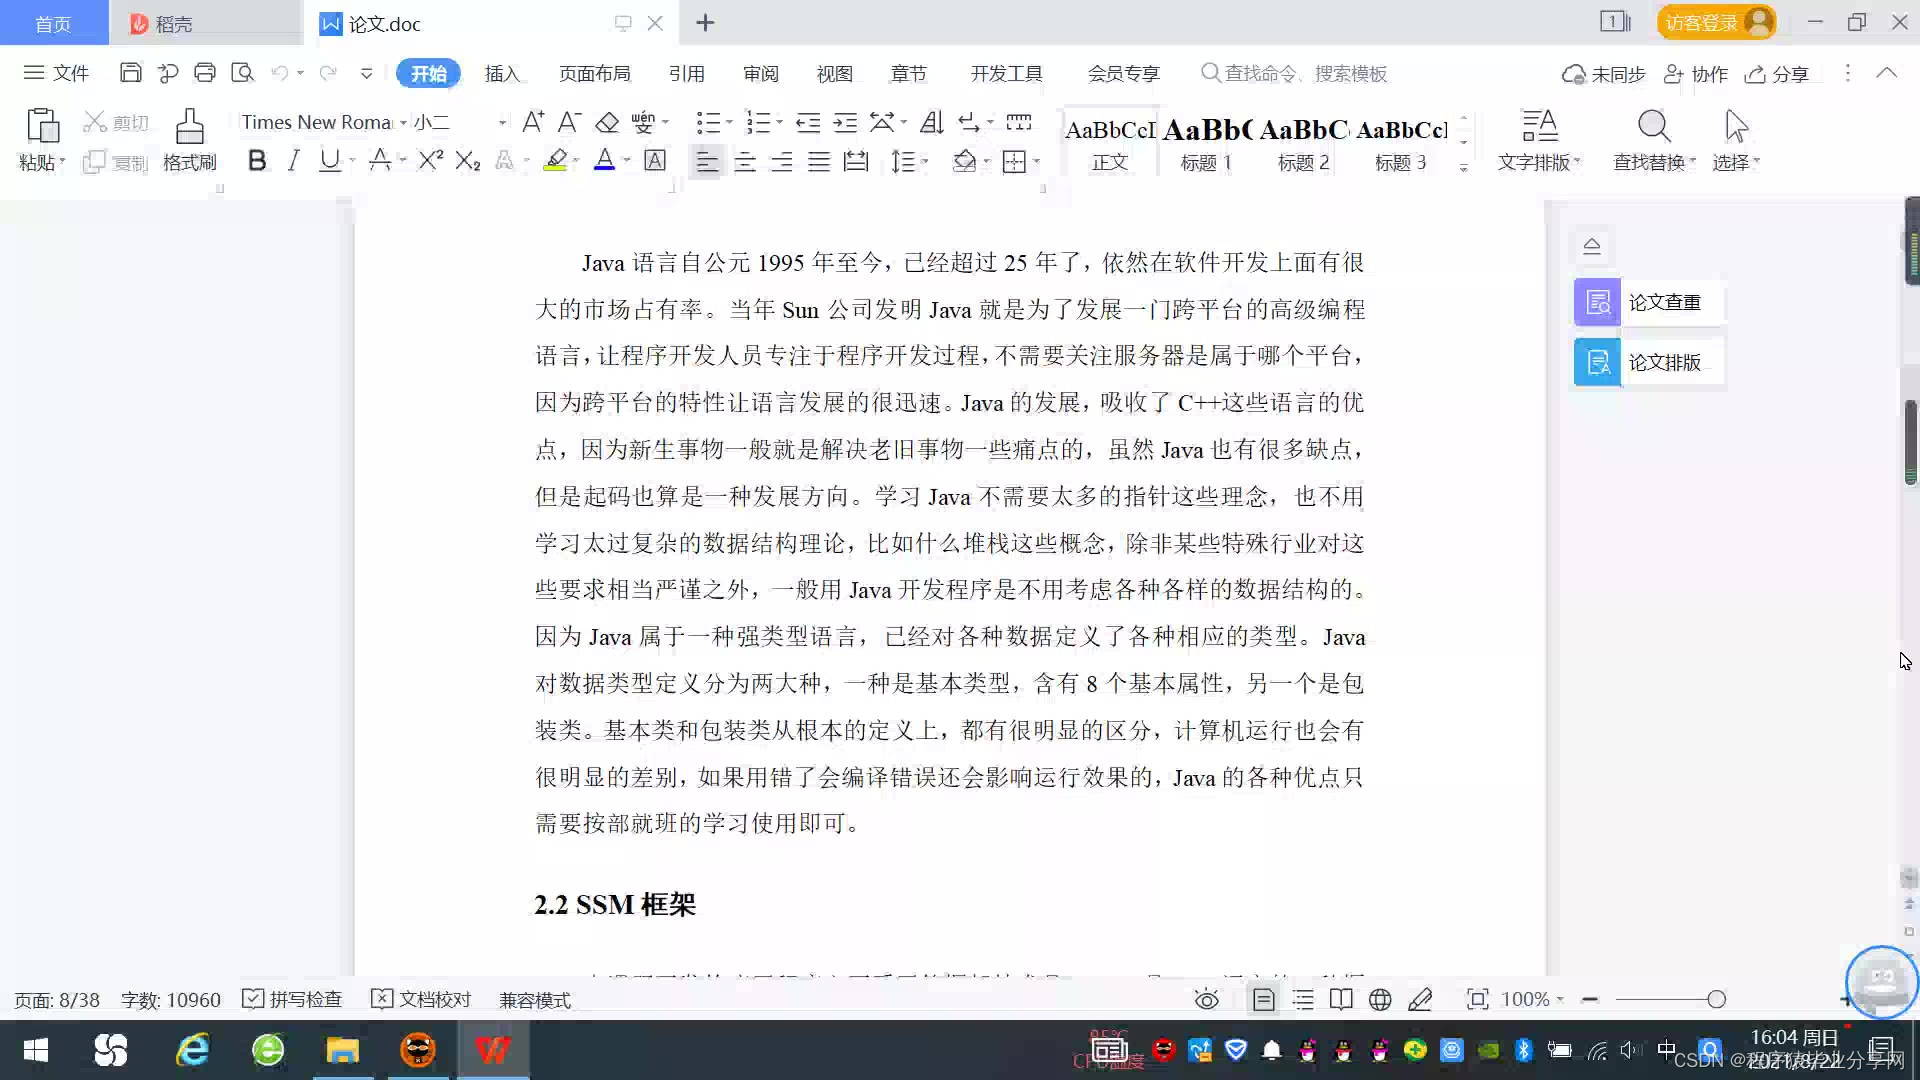Click the font color red A swatch
Screen dimensions: 1920x1080
(604, 160)
